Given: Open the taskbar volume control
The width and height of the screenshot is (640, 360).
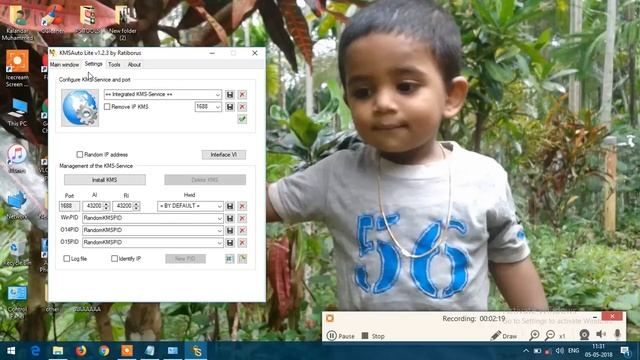Looking at the screenshot, I should pyautogui.click(x=560, y=351).
